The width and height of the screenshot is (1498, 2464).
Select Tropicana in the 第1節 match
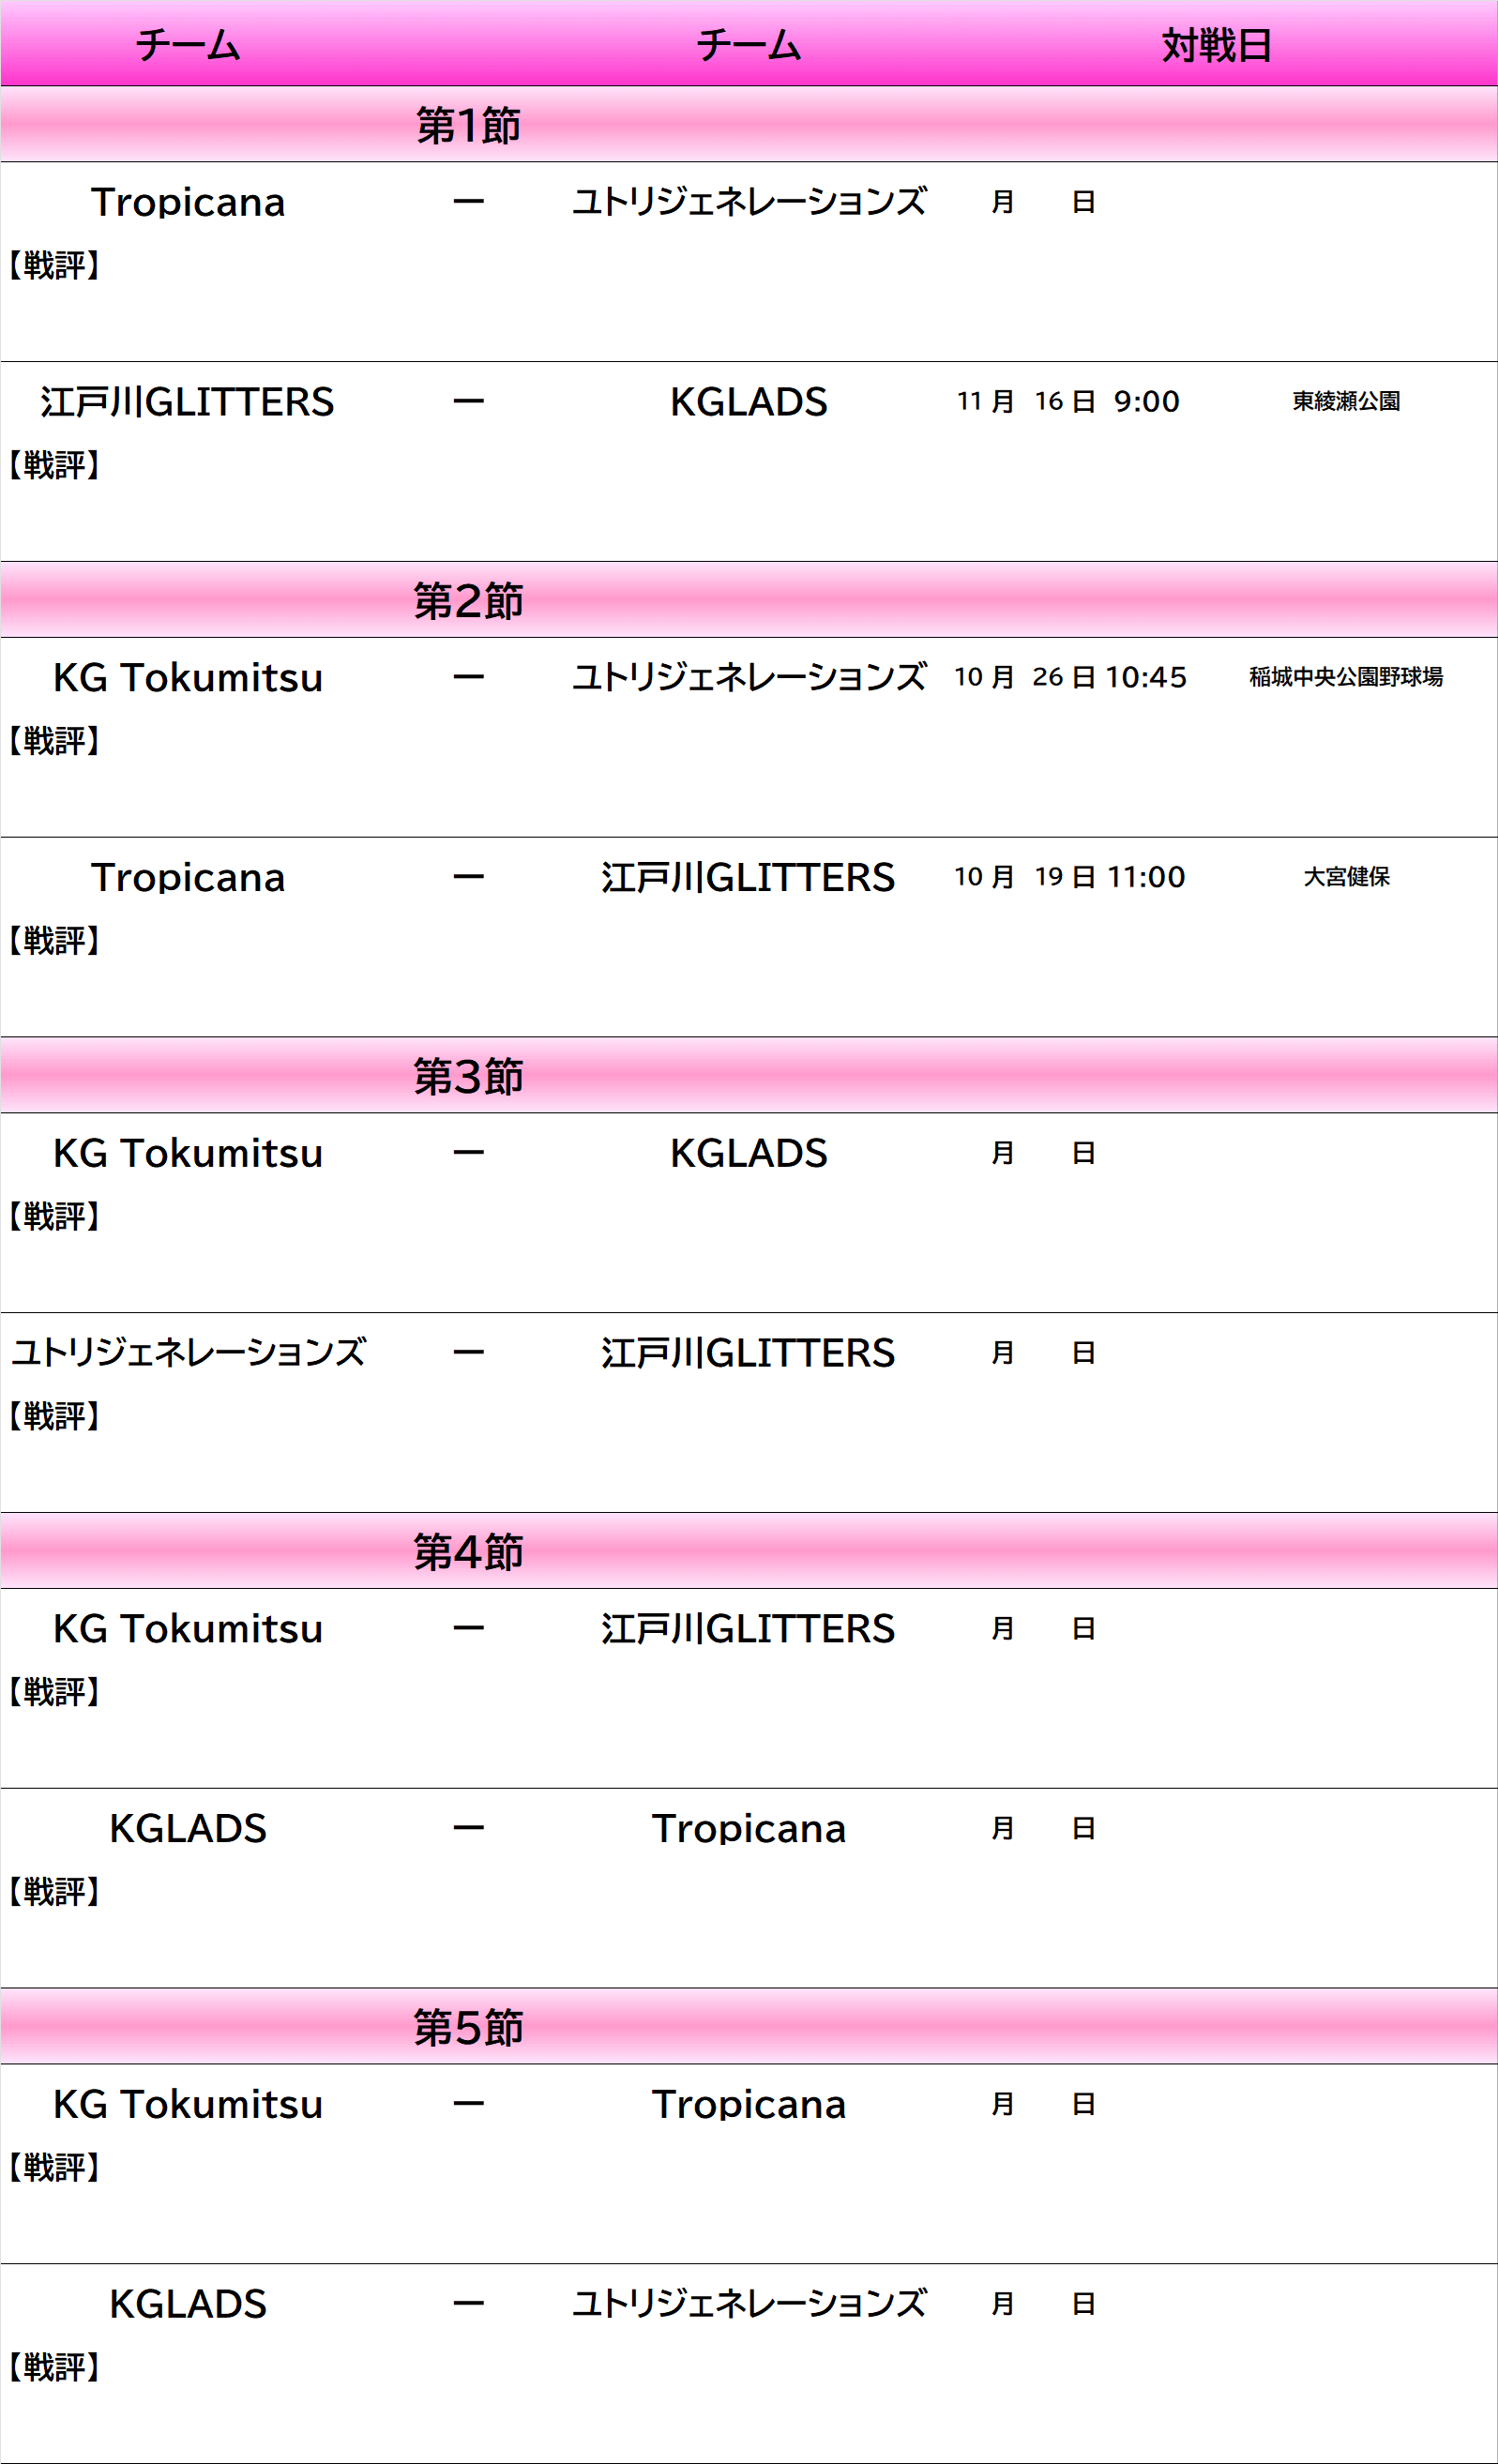point(187,203)
